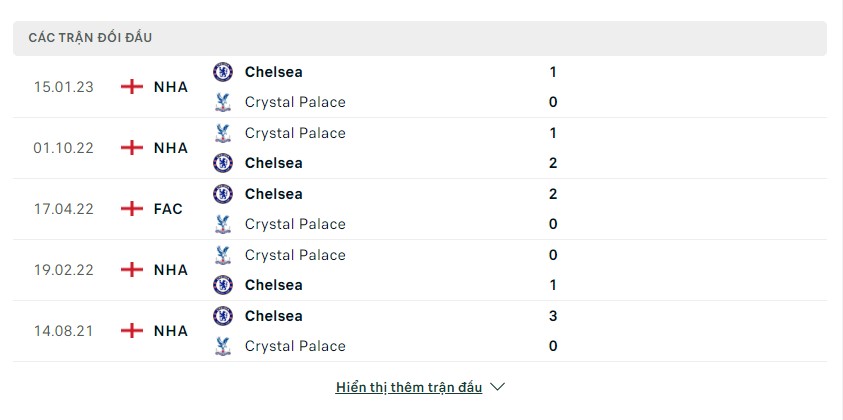Select FAC competition label on 17.04.22
The width and height of the screenshot is (843, 420).
coord(170,209)
